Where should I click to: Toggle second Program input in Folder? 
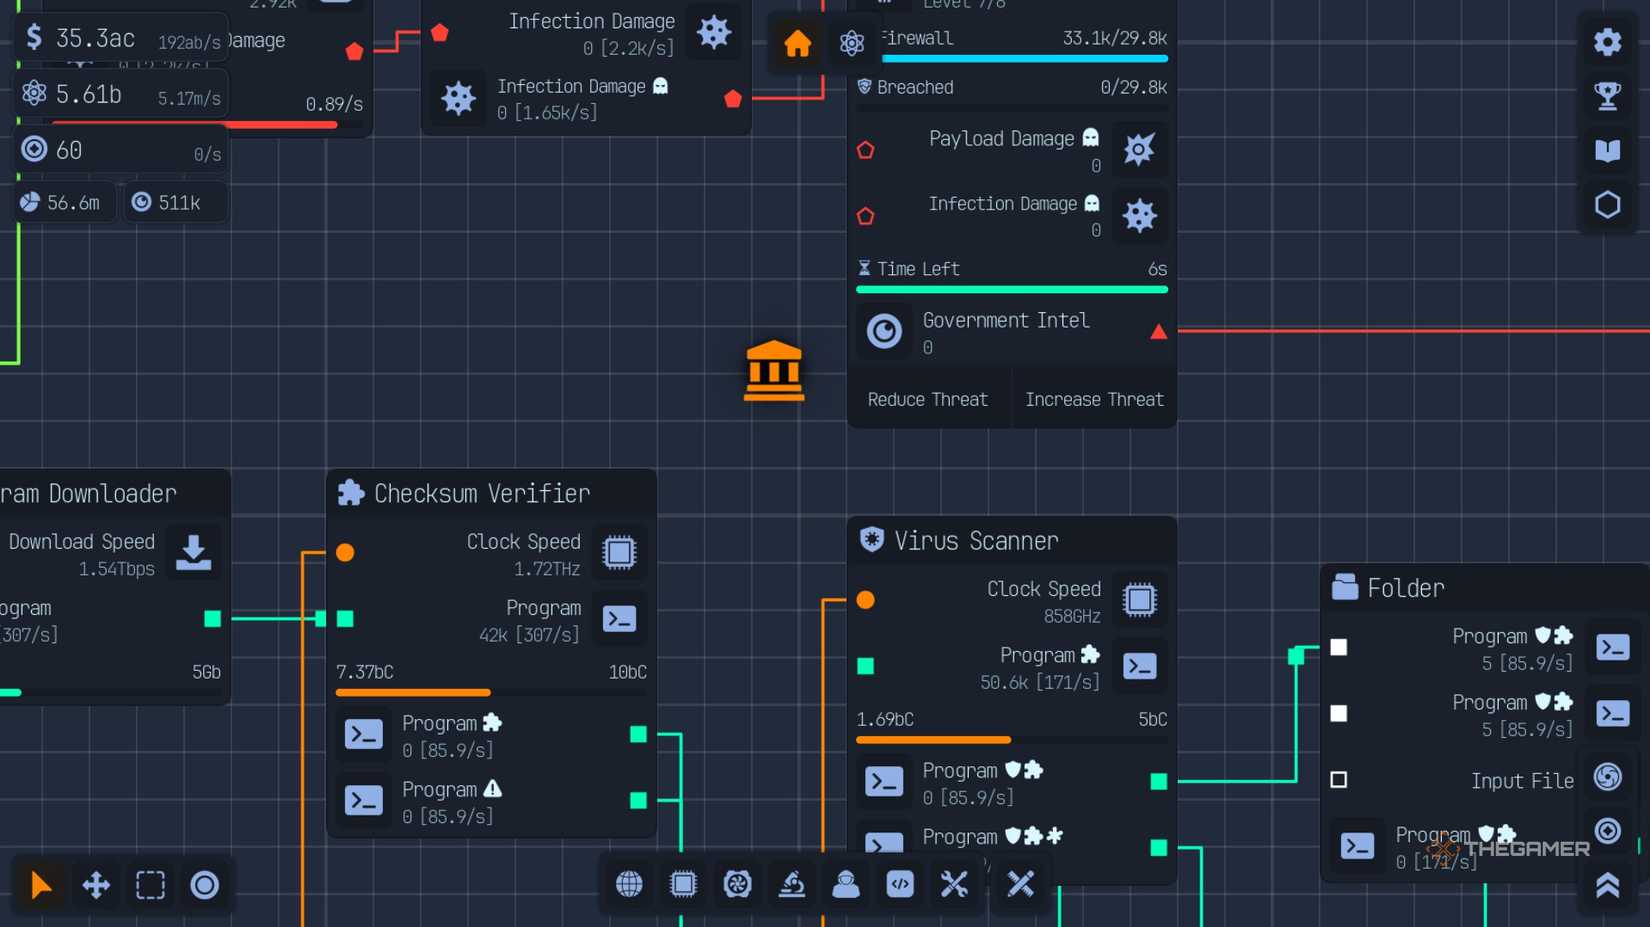(1339, 713)
